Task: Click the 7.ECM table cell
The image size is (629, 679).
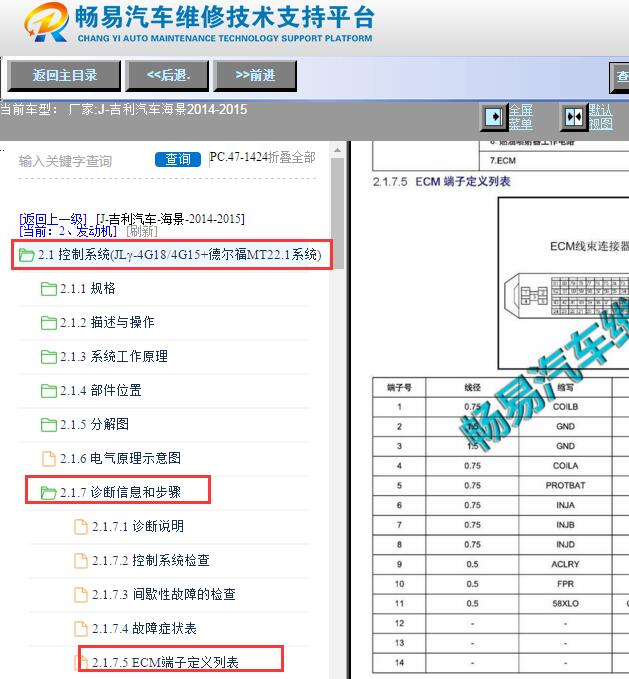Action: (x=554, y=161)
